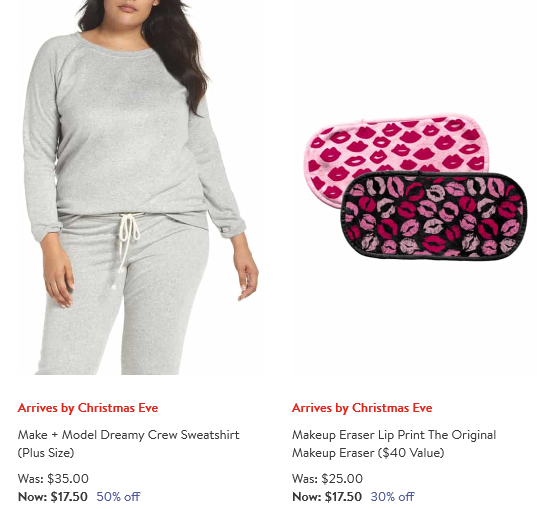
Task: Select the black lip print eraser cloth
Action: click(x=434, y=215)
